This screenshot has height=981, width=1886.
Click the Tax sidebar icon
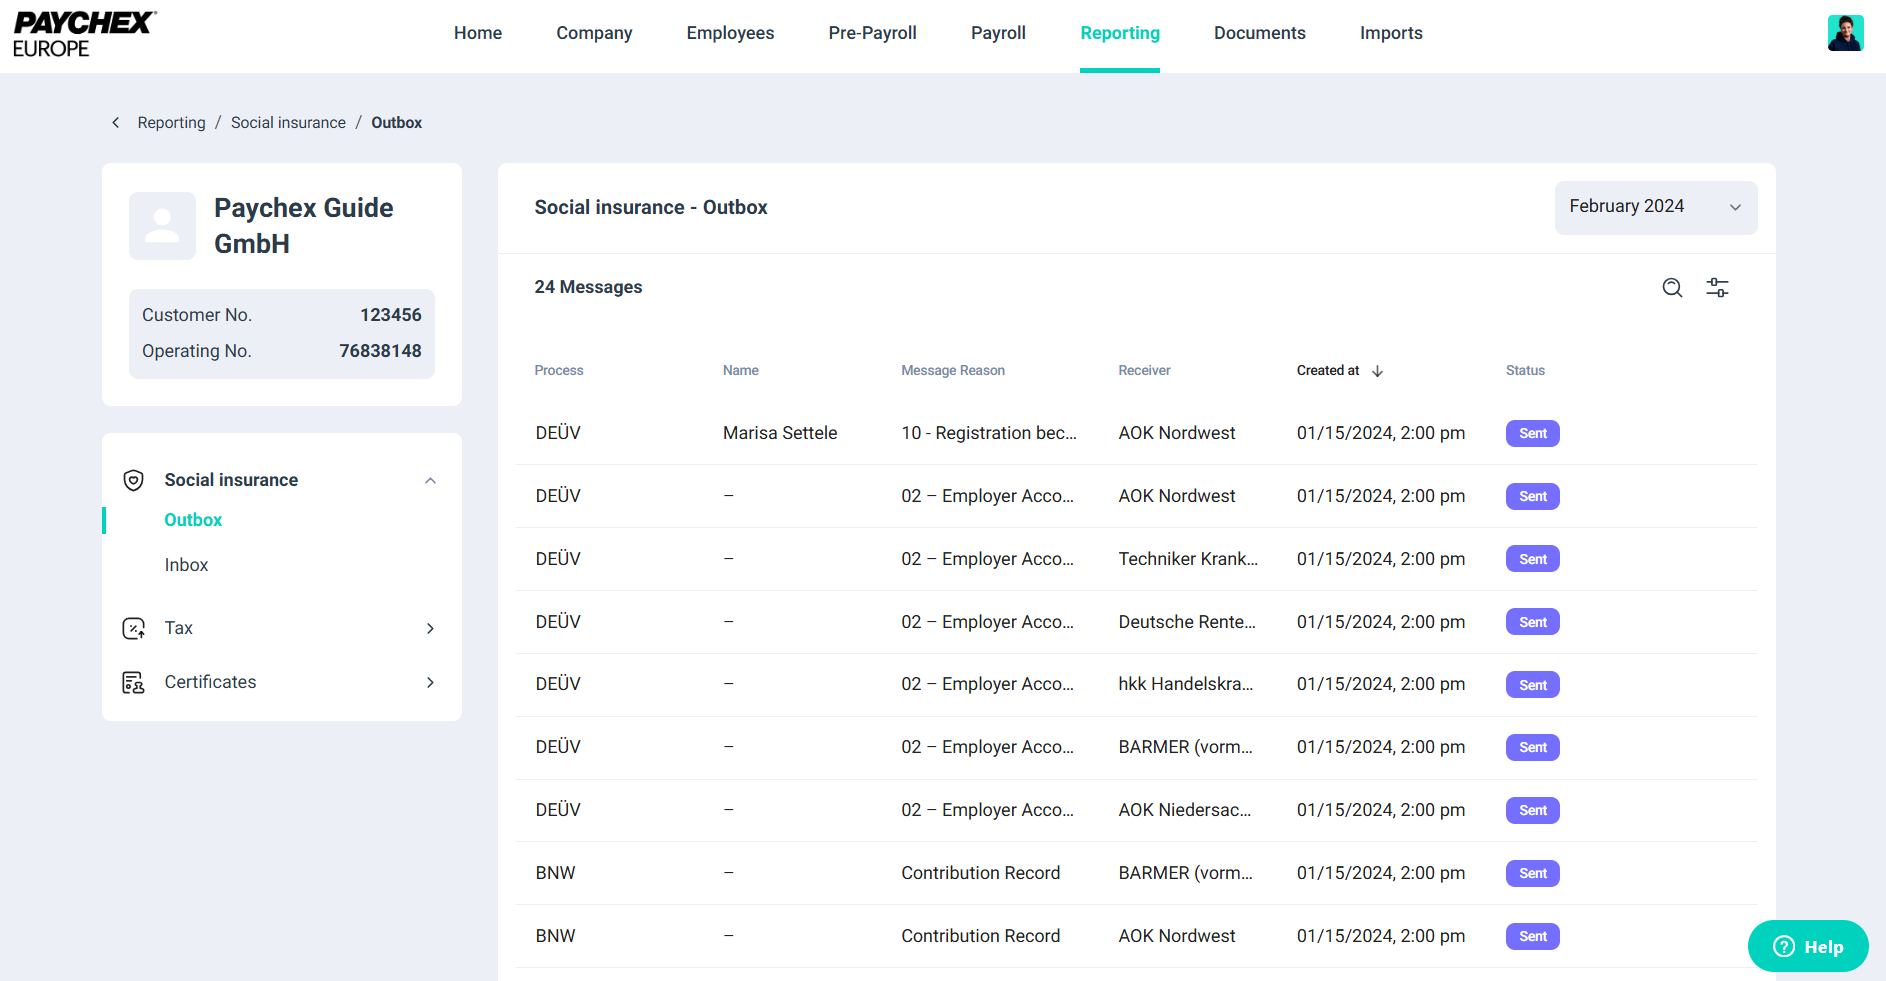133,628
